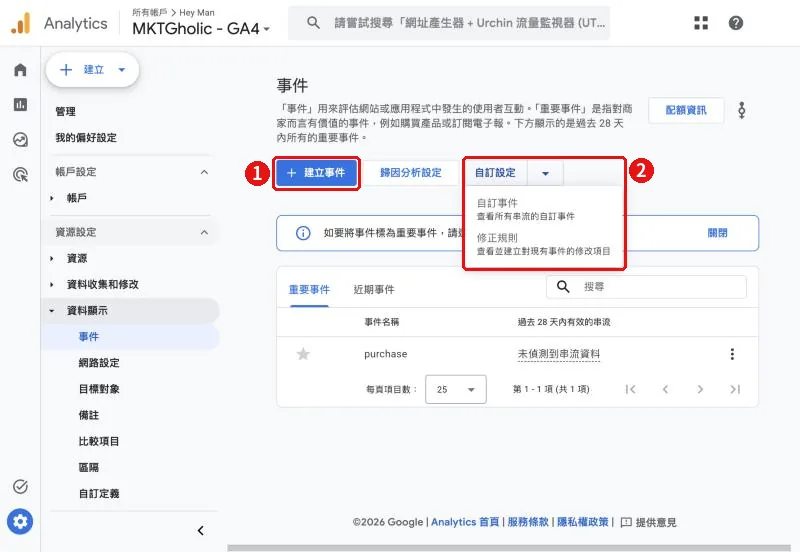Click the events table 搜尋 field
This screenshot has width=800, height=552.
(646, 287)
